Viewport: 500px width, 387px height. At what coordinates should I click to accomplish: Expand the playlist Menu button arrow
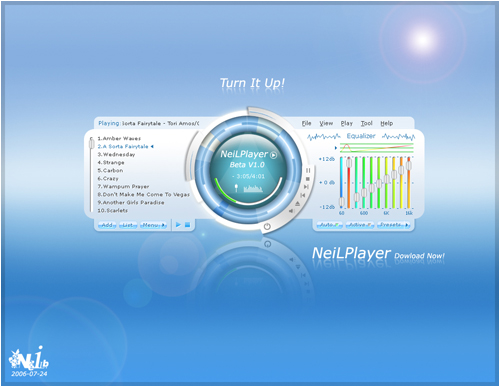click(x=163, y=225)
